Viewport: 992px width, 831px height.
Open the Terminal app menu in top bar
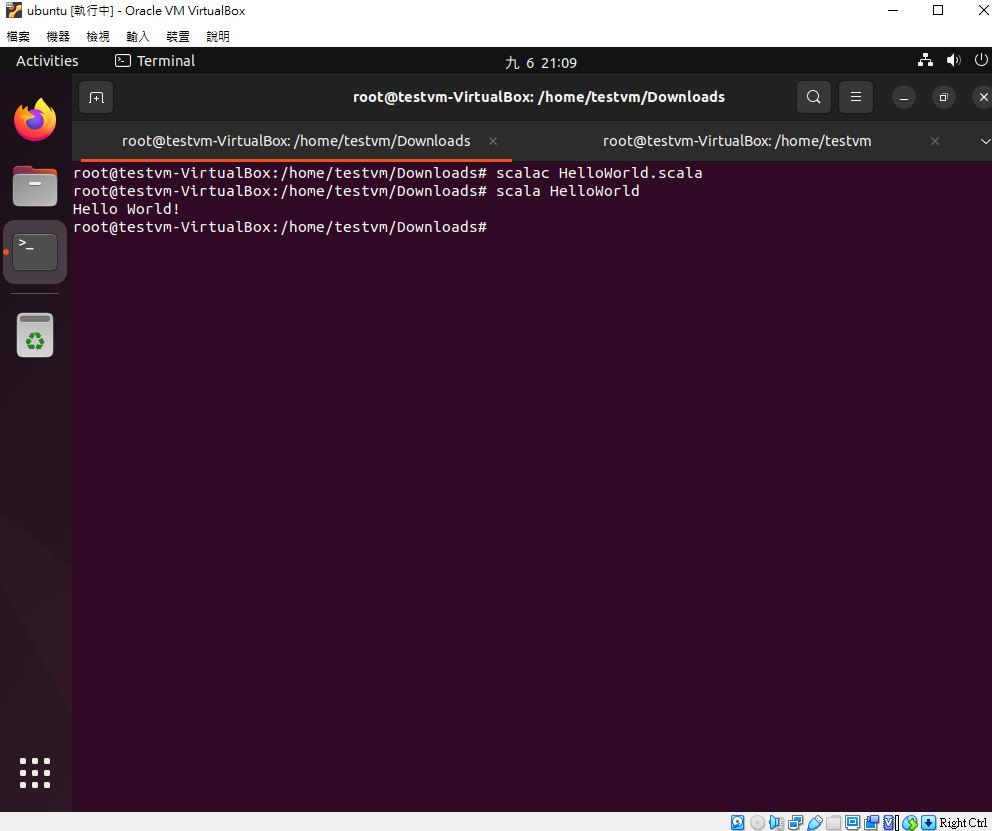click(x=155, y=61)
